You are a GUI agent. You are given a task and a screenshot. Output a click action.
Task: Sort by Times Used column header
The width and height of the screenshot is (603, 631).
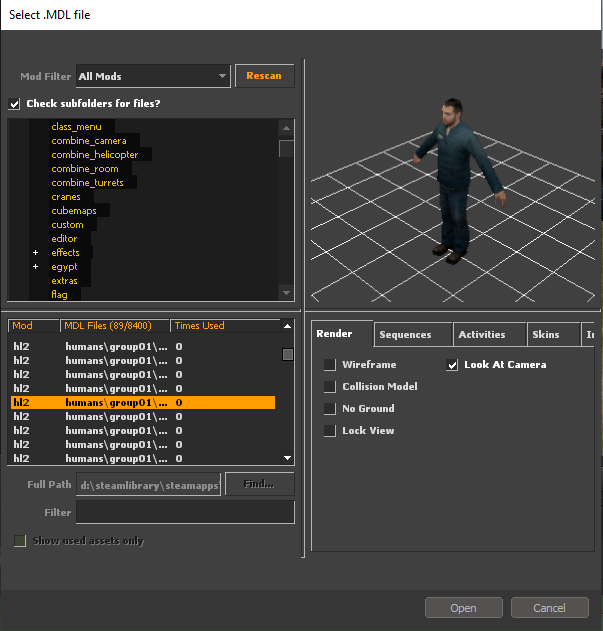225,326
